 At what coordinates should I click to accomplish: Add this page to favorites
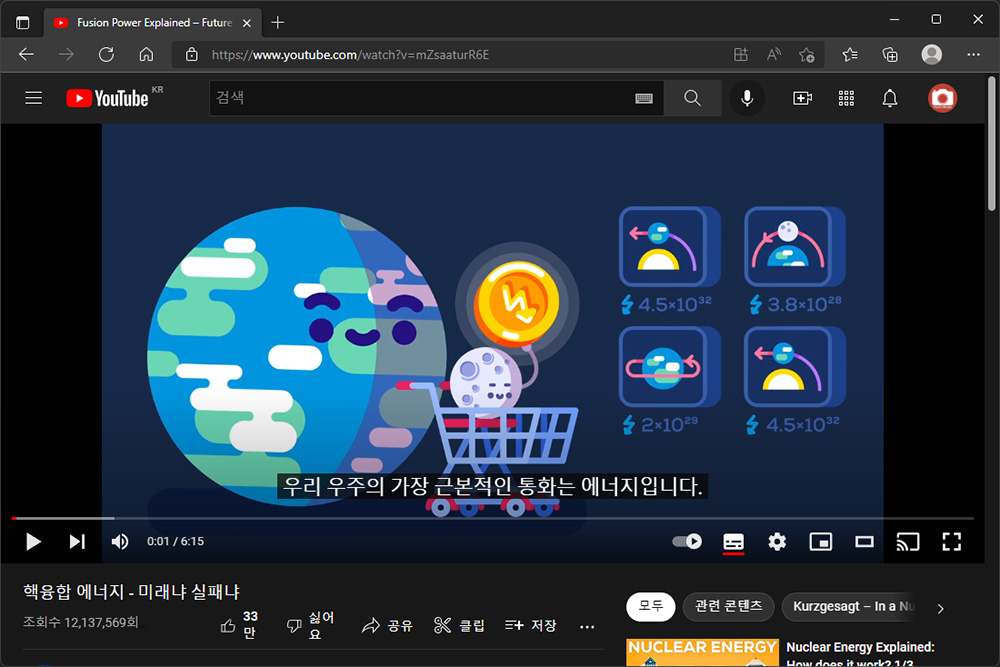click(x=807, y=55)
